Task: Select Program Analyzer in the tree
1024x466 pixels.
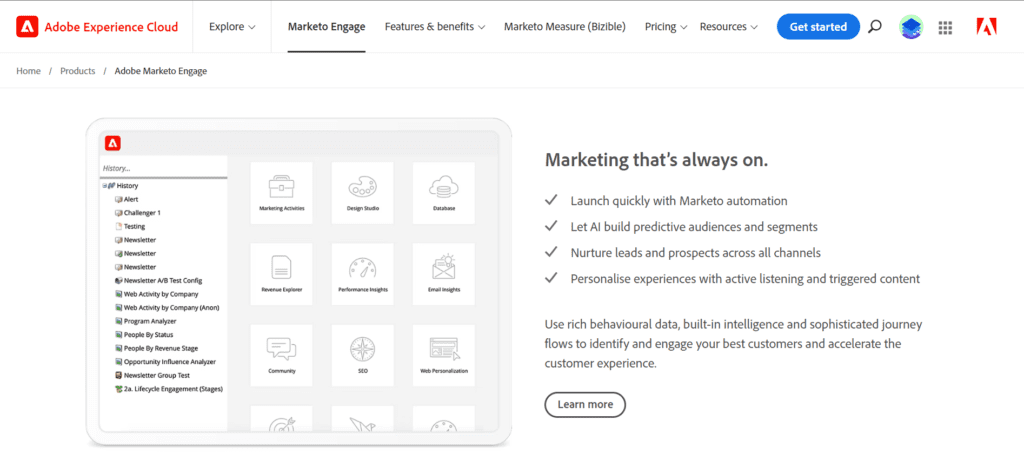Action: (x=146, y=321)
